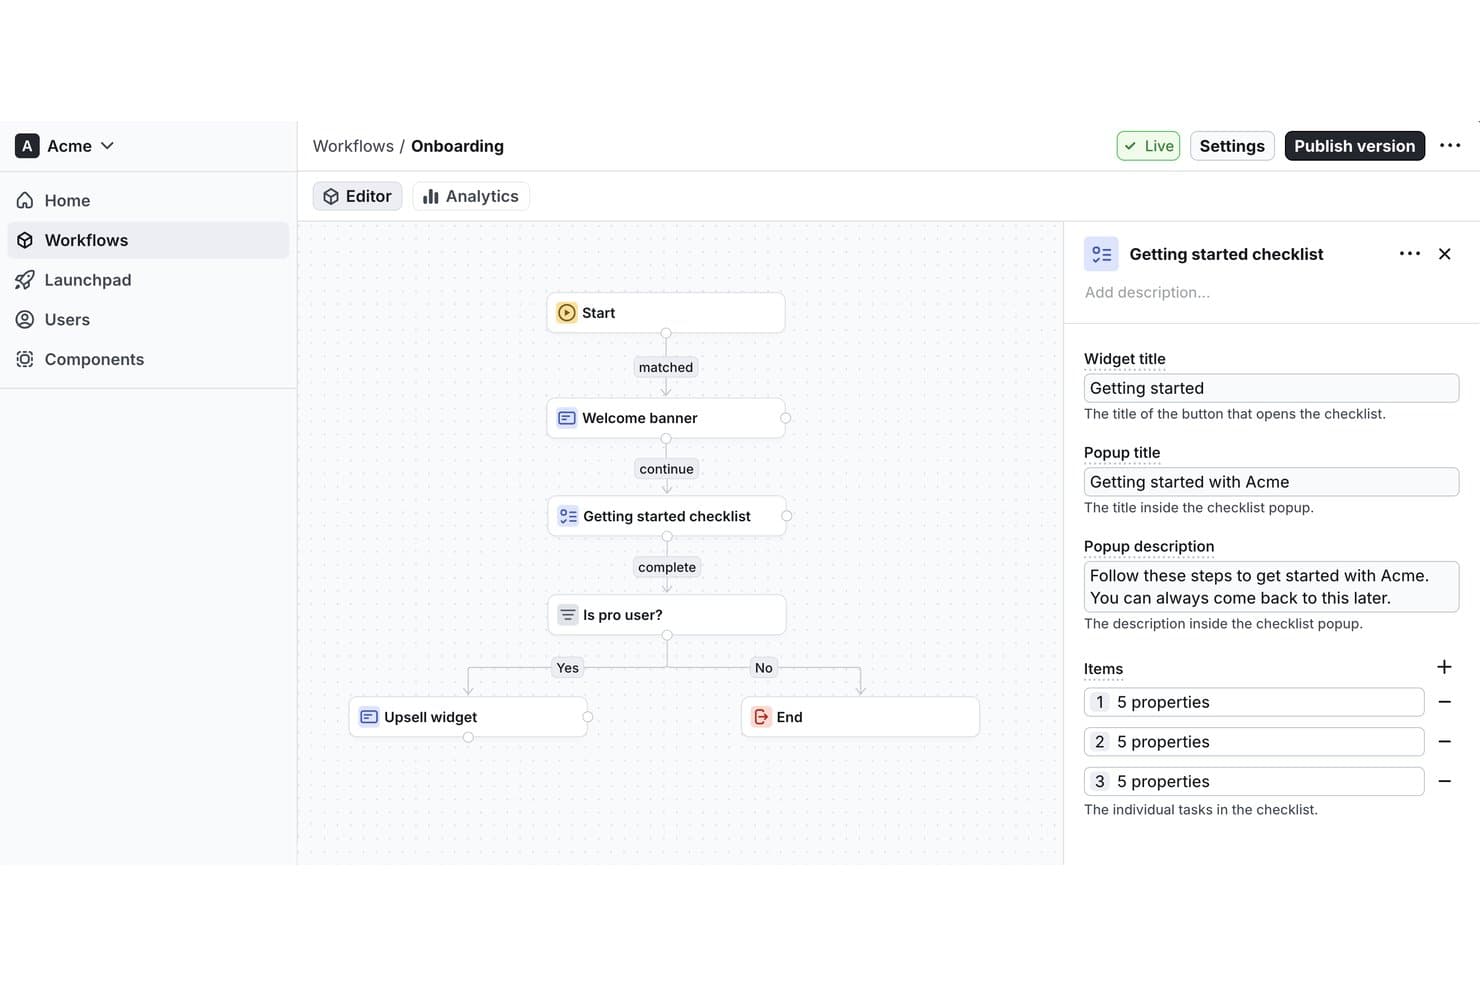The width and height of the screenshot is (1480, 987).
Task: Toggle the Live status badge
Action: click(x=1148, y=146)
